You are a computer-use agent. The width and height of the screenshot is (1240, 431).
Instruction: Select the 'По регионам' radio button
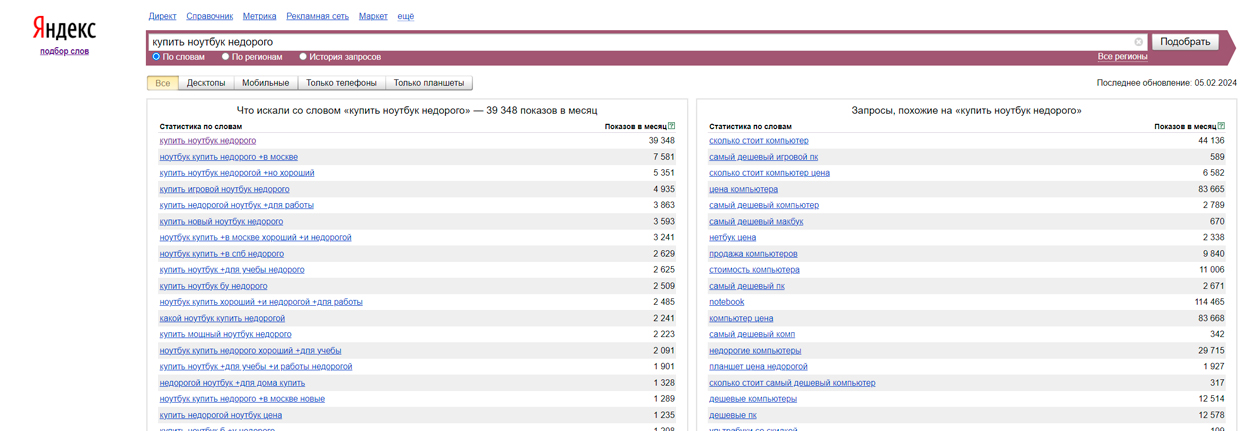[225, 57]
